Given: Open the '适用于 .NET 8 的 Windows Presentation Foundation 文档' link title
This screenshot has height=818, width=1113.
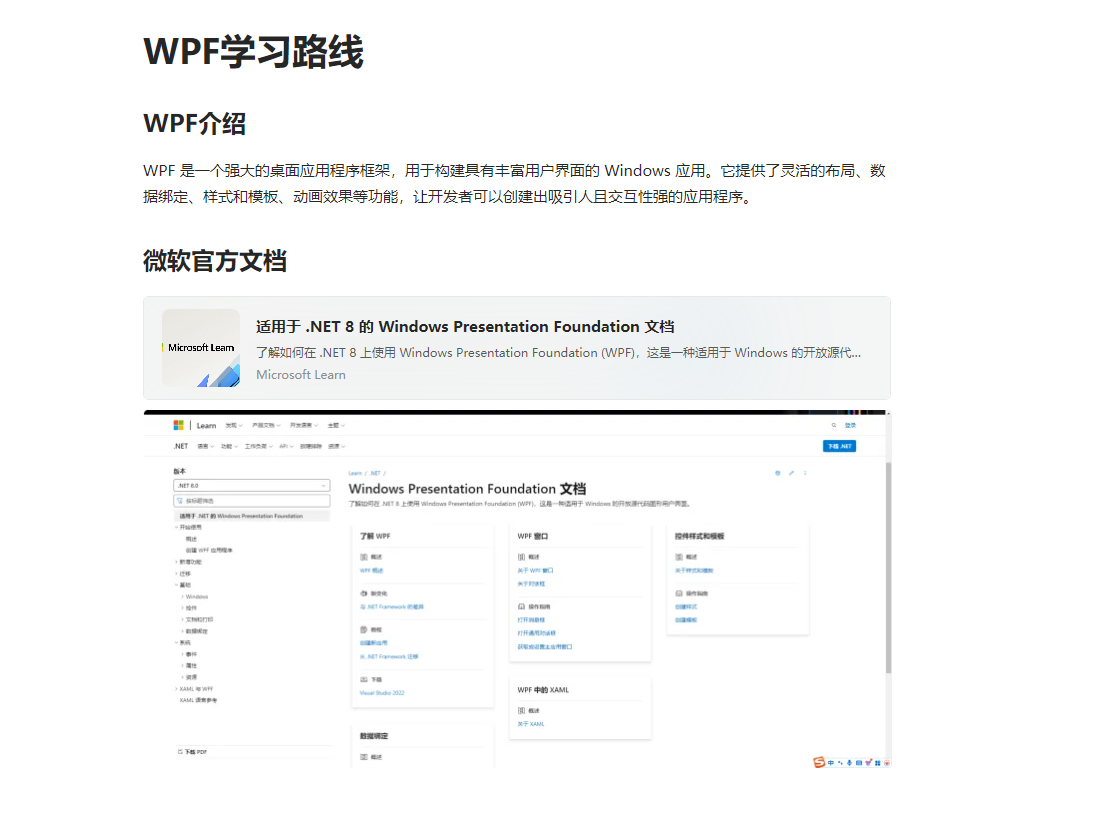Looking at the screenshot, I should tap(465, 327).
